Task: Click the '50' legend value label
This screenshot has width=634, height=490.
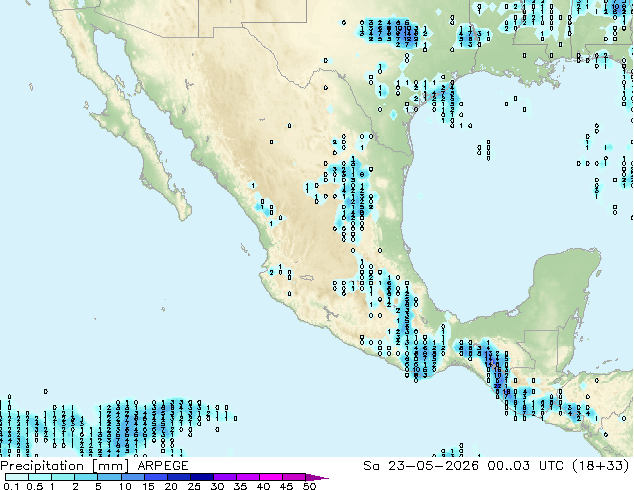Action: [309, 486]
